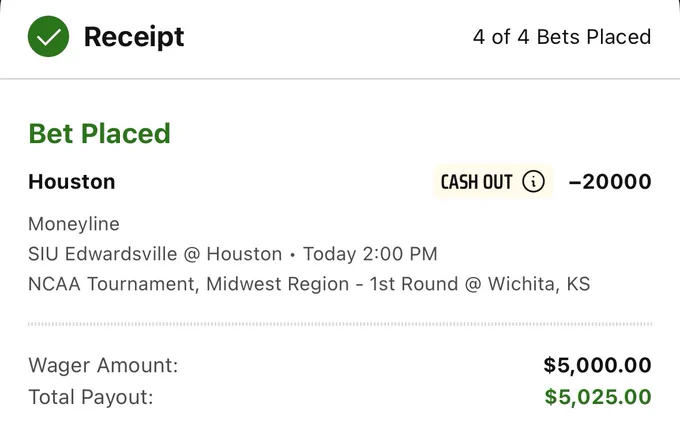Image resolution: width=680 pixels, height=430 pixels.
Task: Click the dotted divider above wager details
Action: click(x=340, y=324)
